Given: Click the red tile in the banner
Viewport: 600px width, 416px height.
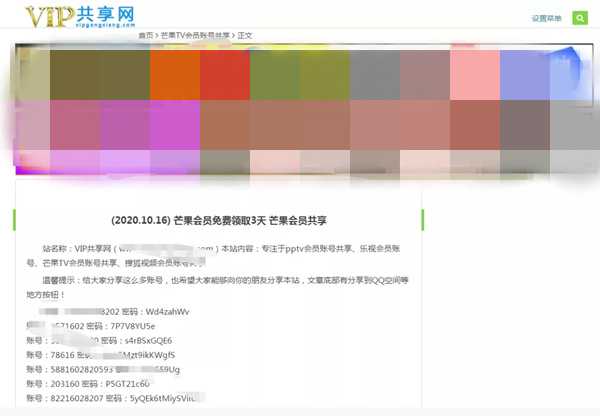Looking at the screenshot, I should tap(224, 72).
